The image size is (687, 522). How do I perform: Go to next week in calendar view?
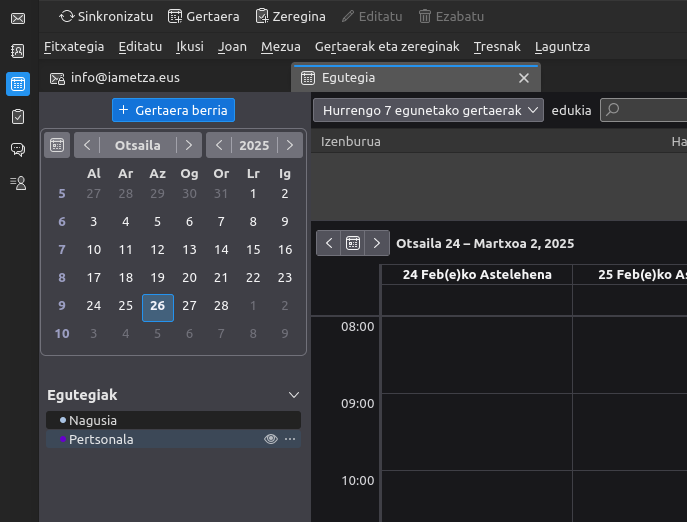[x=377, y=243]
